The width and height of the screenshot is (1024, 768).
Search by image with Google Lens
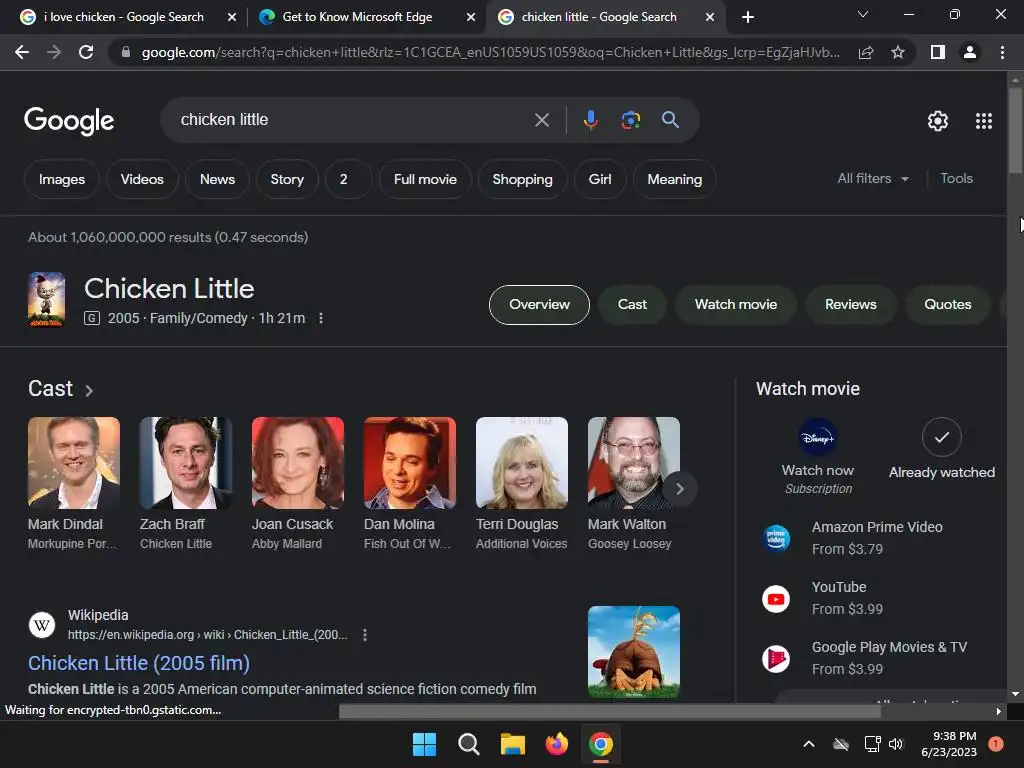pyautogui.click(x=630, y=120)
